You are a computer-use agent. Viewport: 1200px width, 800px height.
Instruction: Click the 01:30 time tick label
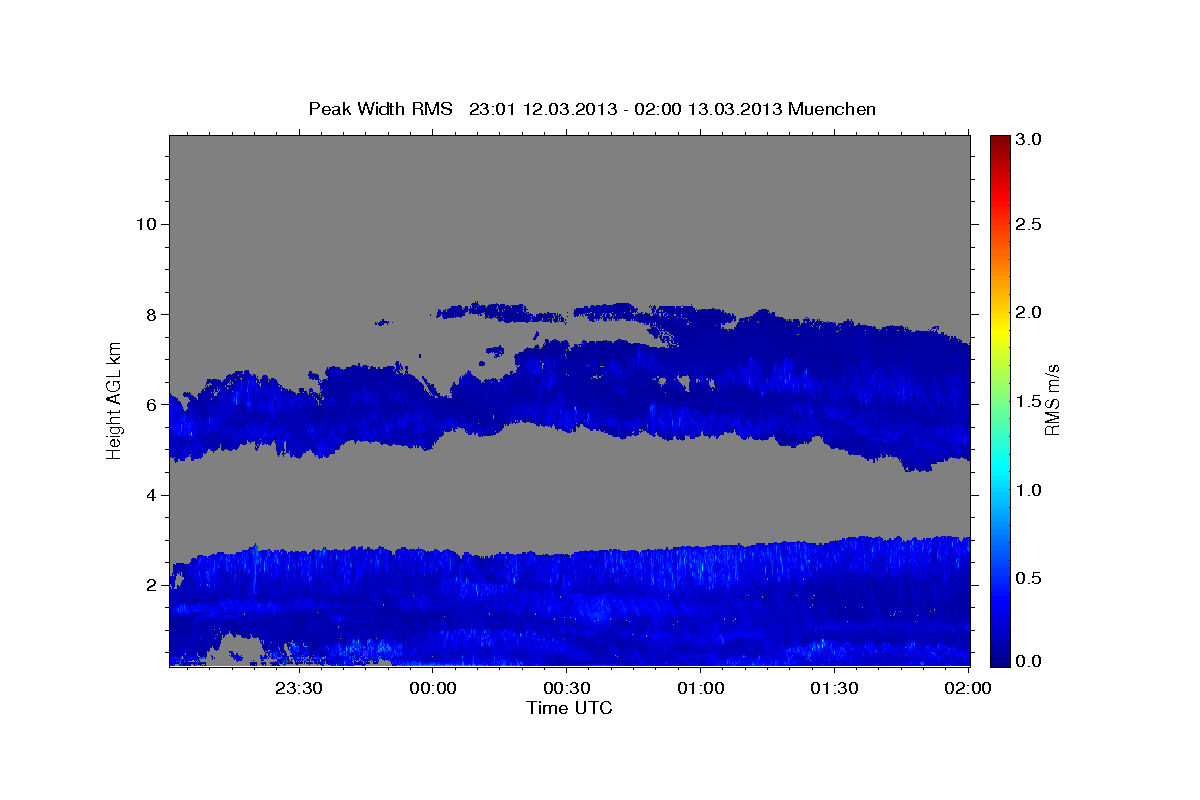tap(834, 689)
